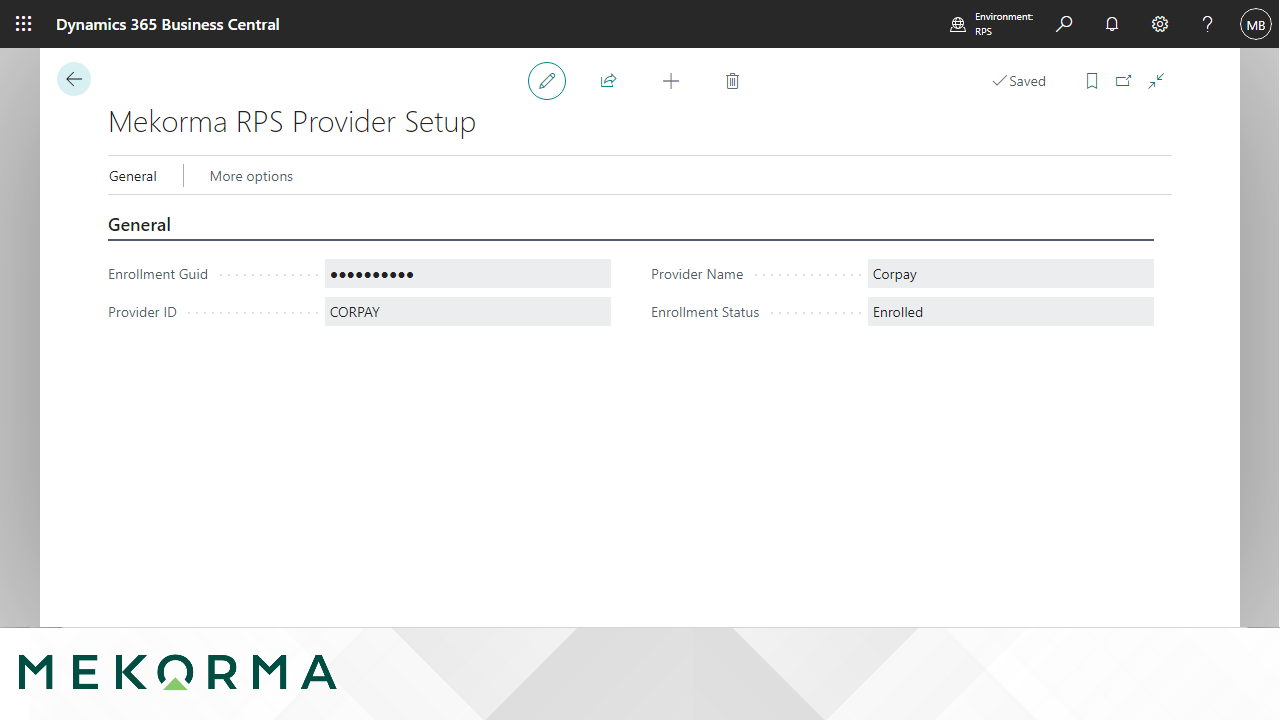
Task: Click the Enrollment Guid masked field
Action: [x=468, y=274]
